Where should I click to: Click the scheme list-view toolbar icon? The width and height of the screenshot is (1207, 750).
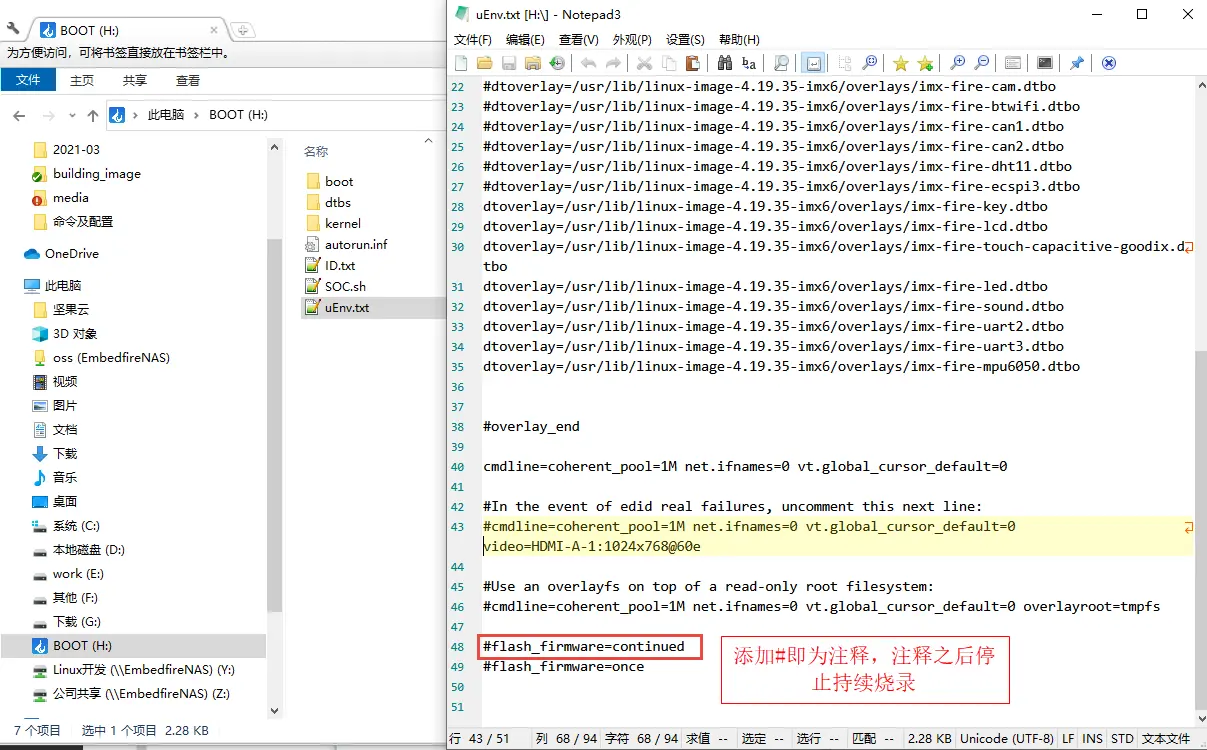(1013, 63)
